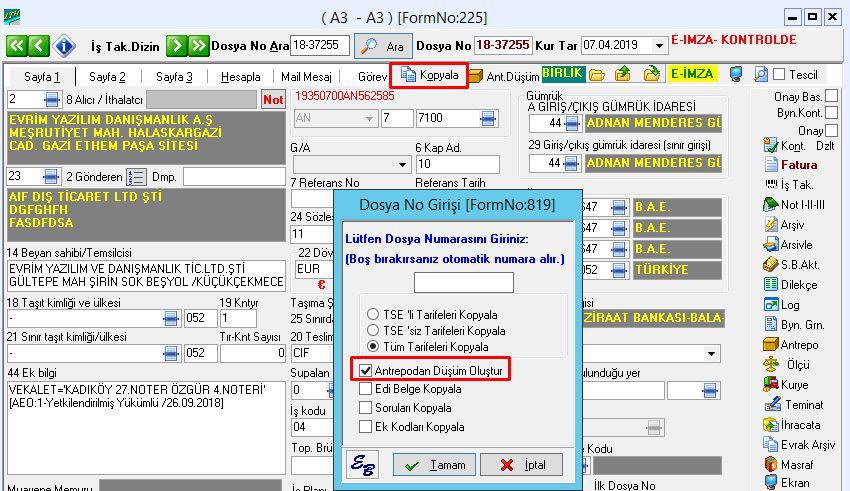Switch to the Sayfa 2 tab
The image size is (850, 491).
click(107, 76)
